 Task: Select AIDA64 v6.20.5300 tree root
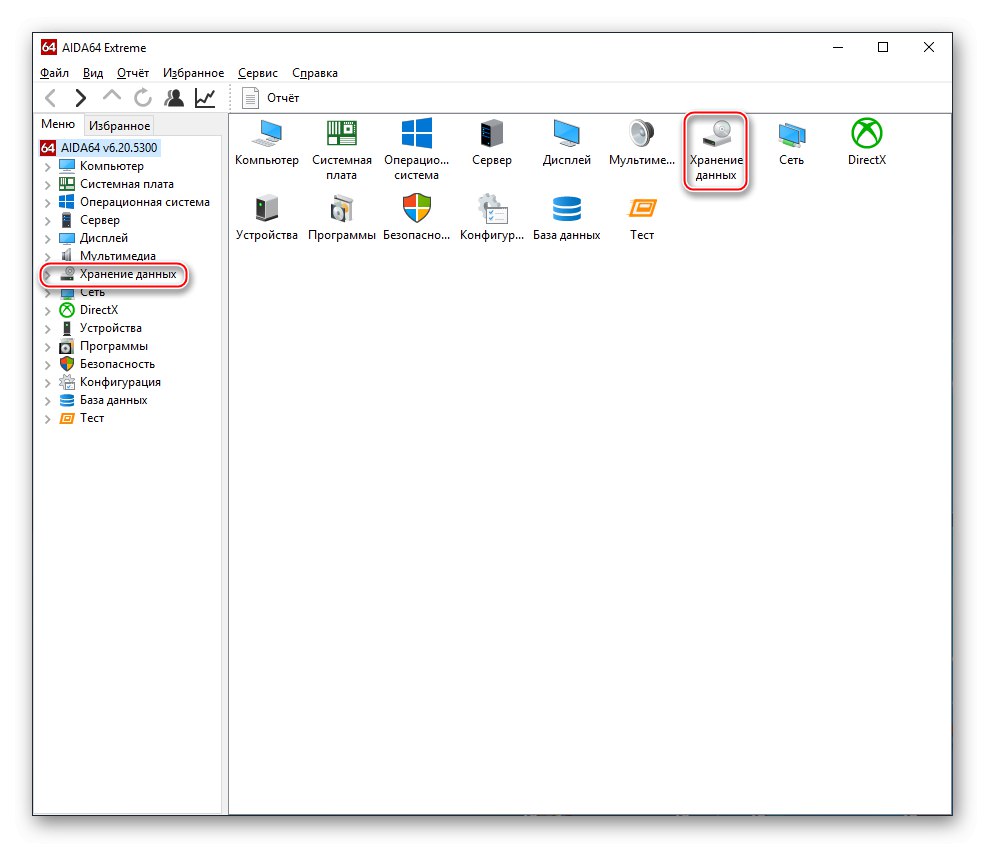[99, 148]
